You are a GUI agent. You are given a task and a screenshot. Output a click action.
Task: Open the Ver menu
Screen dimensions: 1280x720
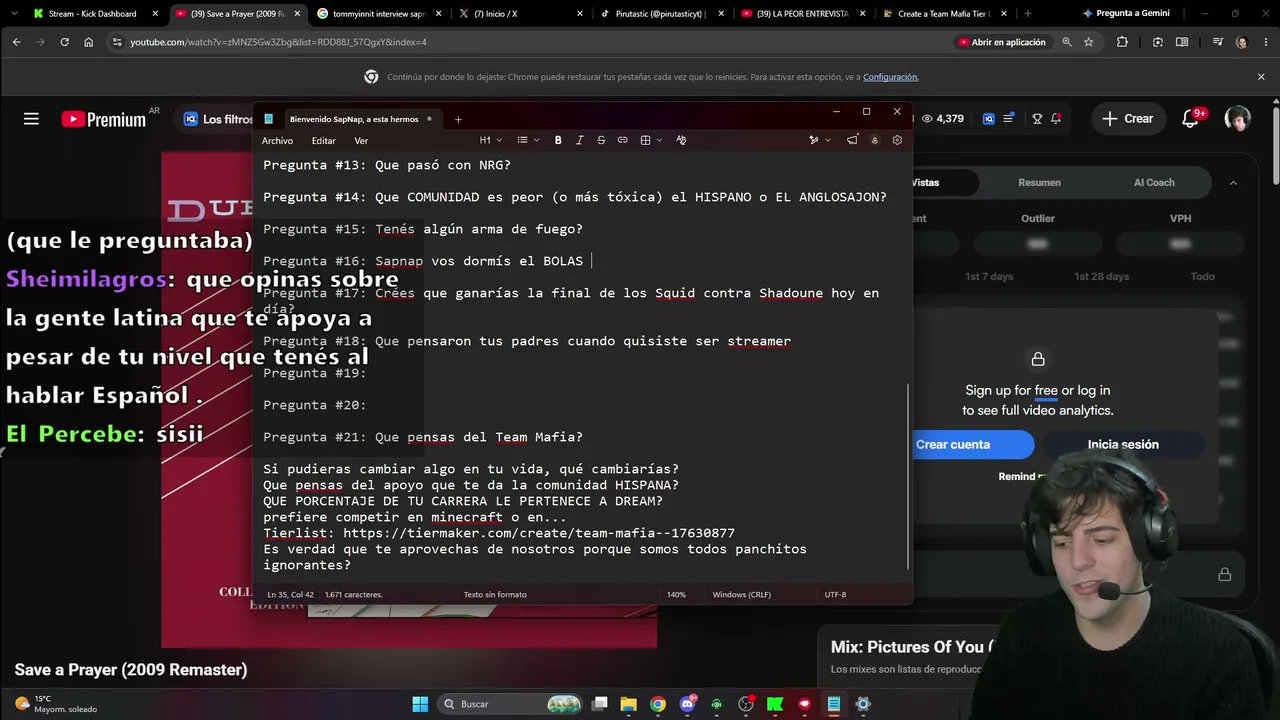point(361,141)
